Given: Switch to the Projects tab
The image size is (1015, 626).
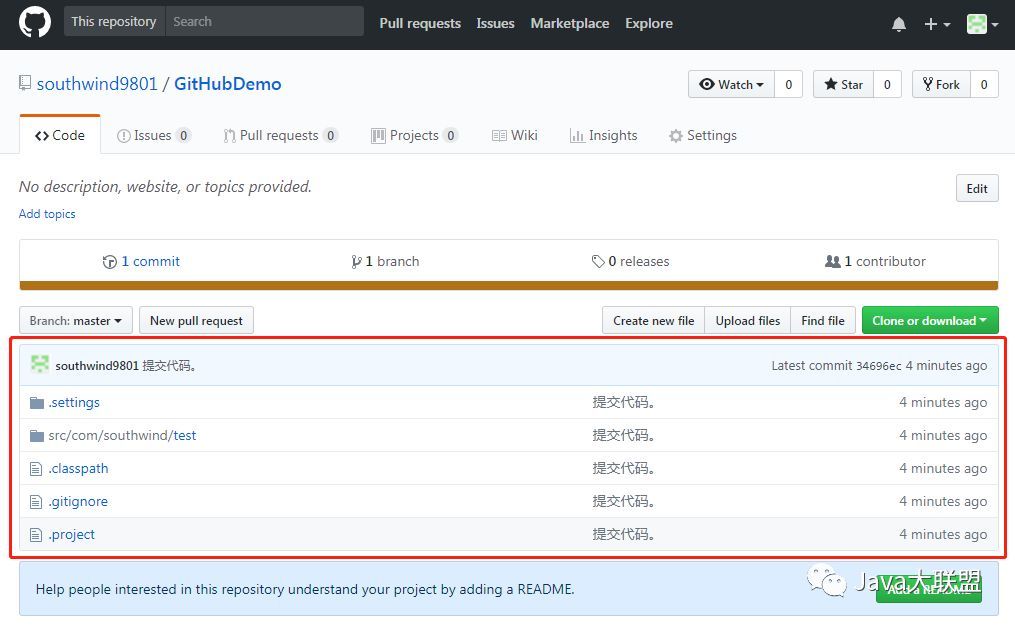Looking at the screenshot, I should [x=414, y=135].
